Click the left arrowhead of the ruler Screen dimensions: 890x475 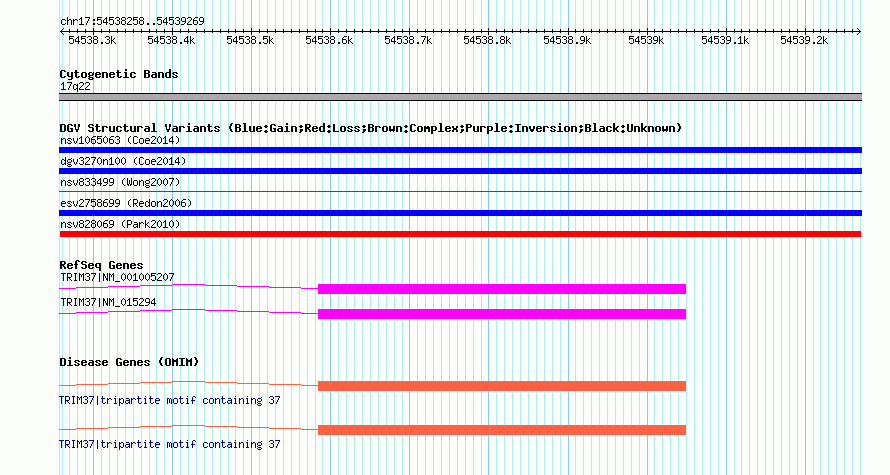(x=62, y=32)
